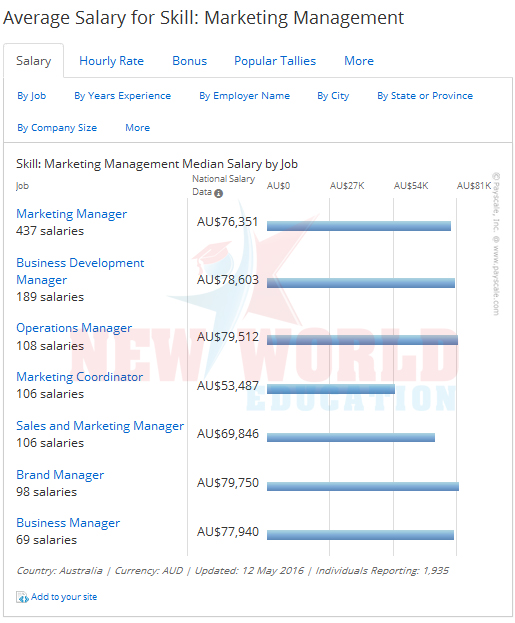Click the Add to your site link
Viewport: 515px width, 623px height.
pyautogui.click(x=64, y=597)
